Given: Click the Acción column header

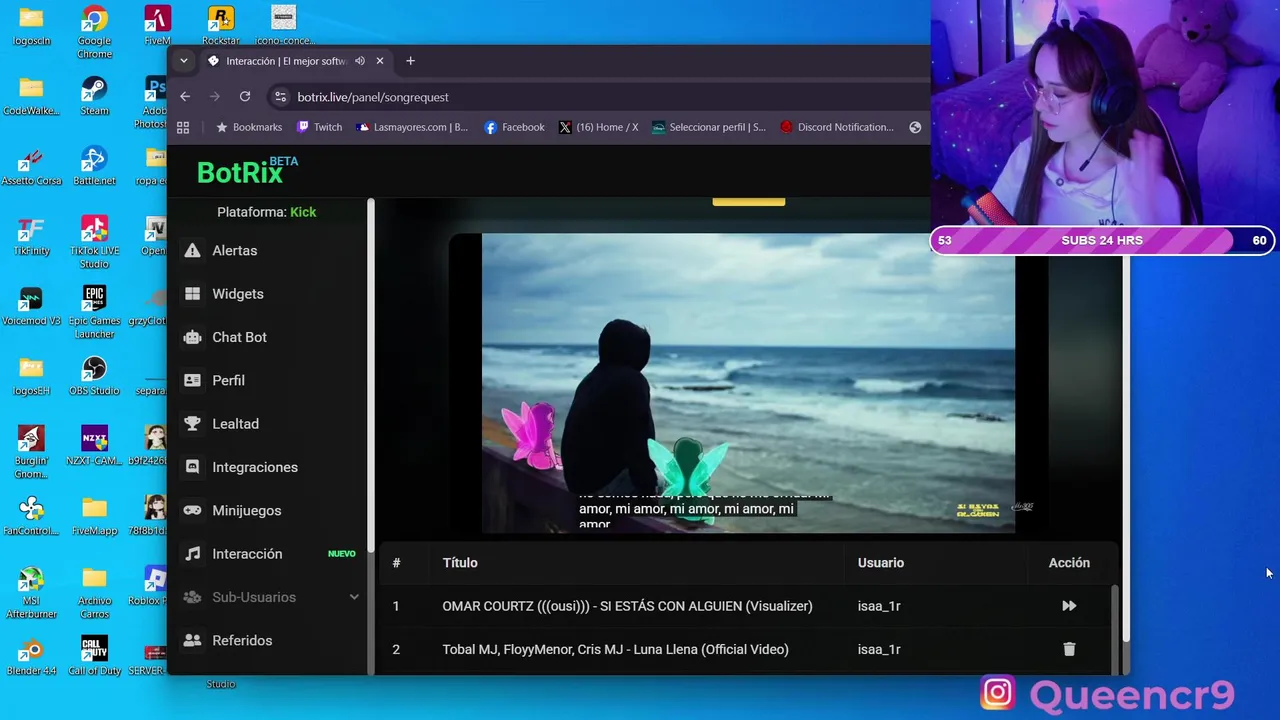Looking at the screenshot, I should point(1069,563).
